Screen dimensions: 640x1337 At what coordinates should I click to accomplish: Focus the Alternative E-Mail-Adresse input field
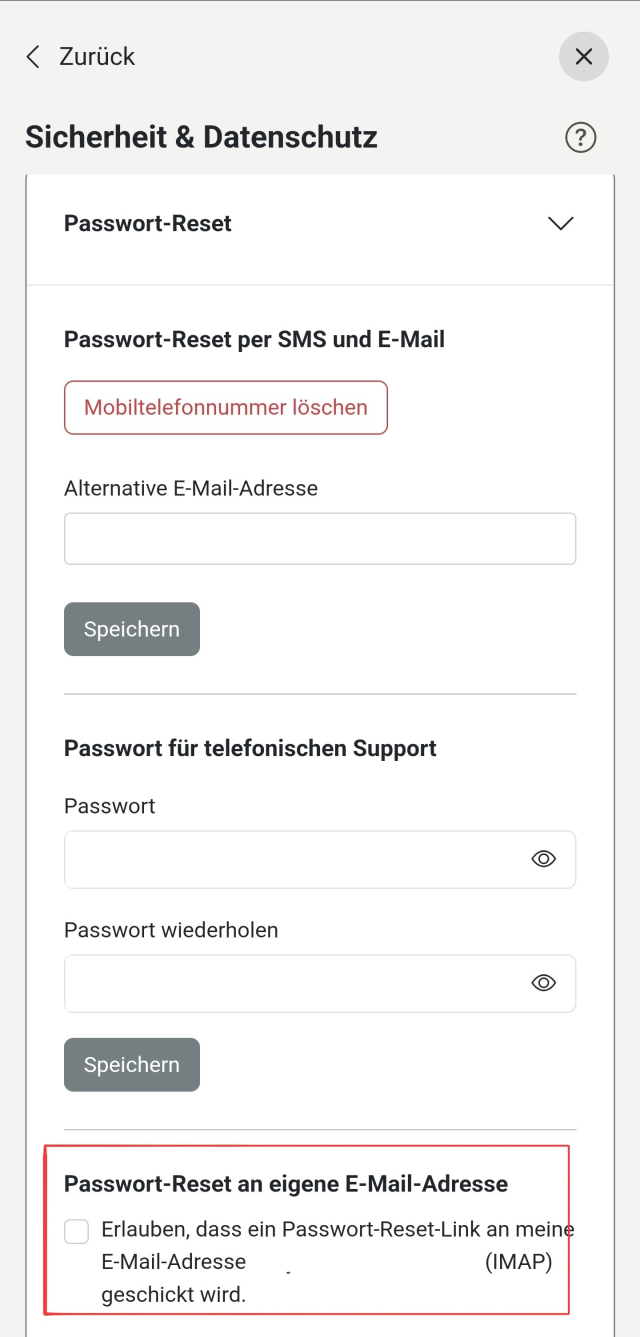tap(320, 539)
